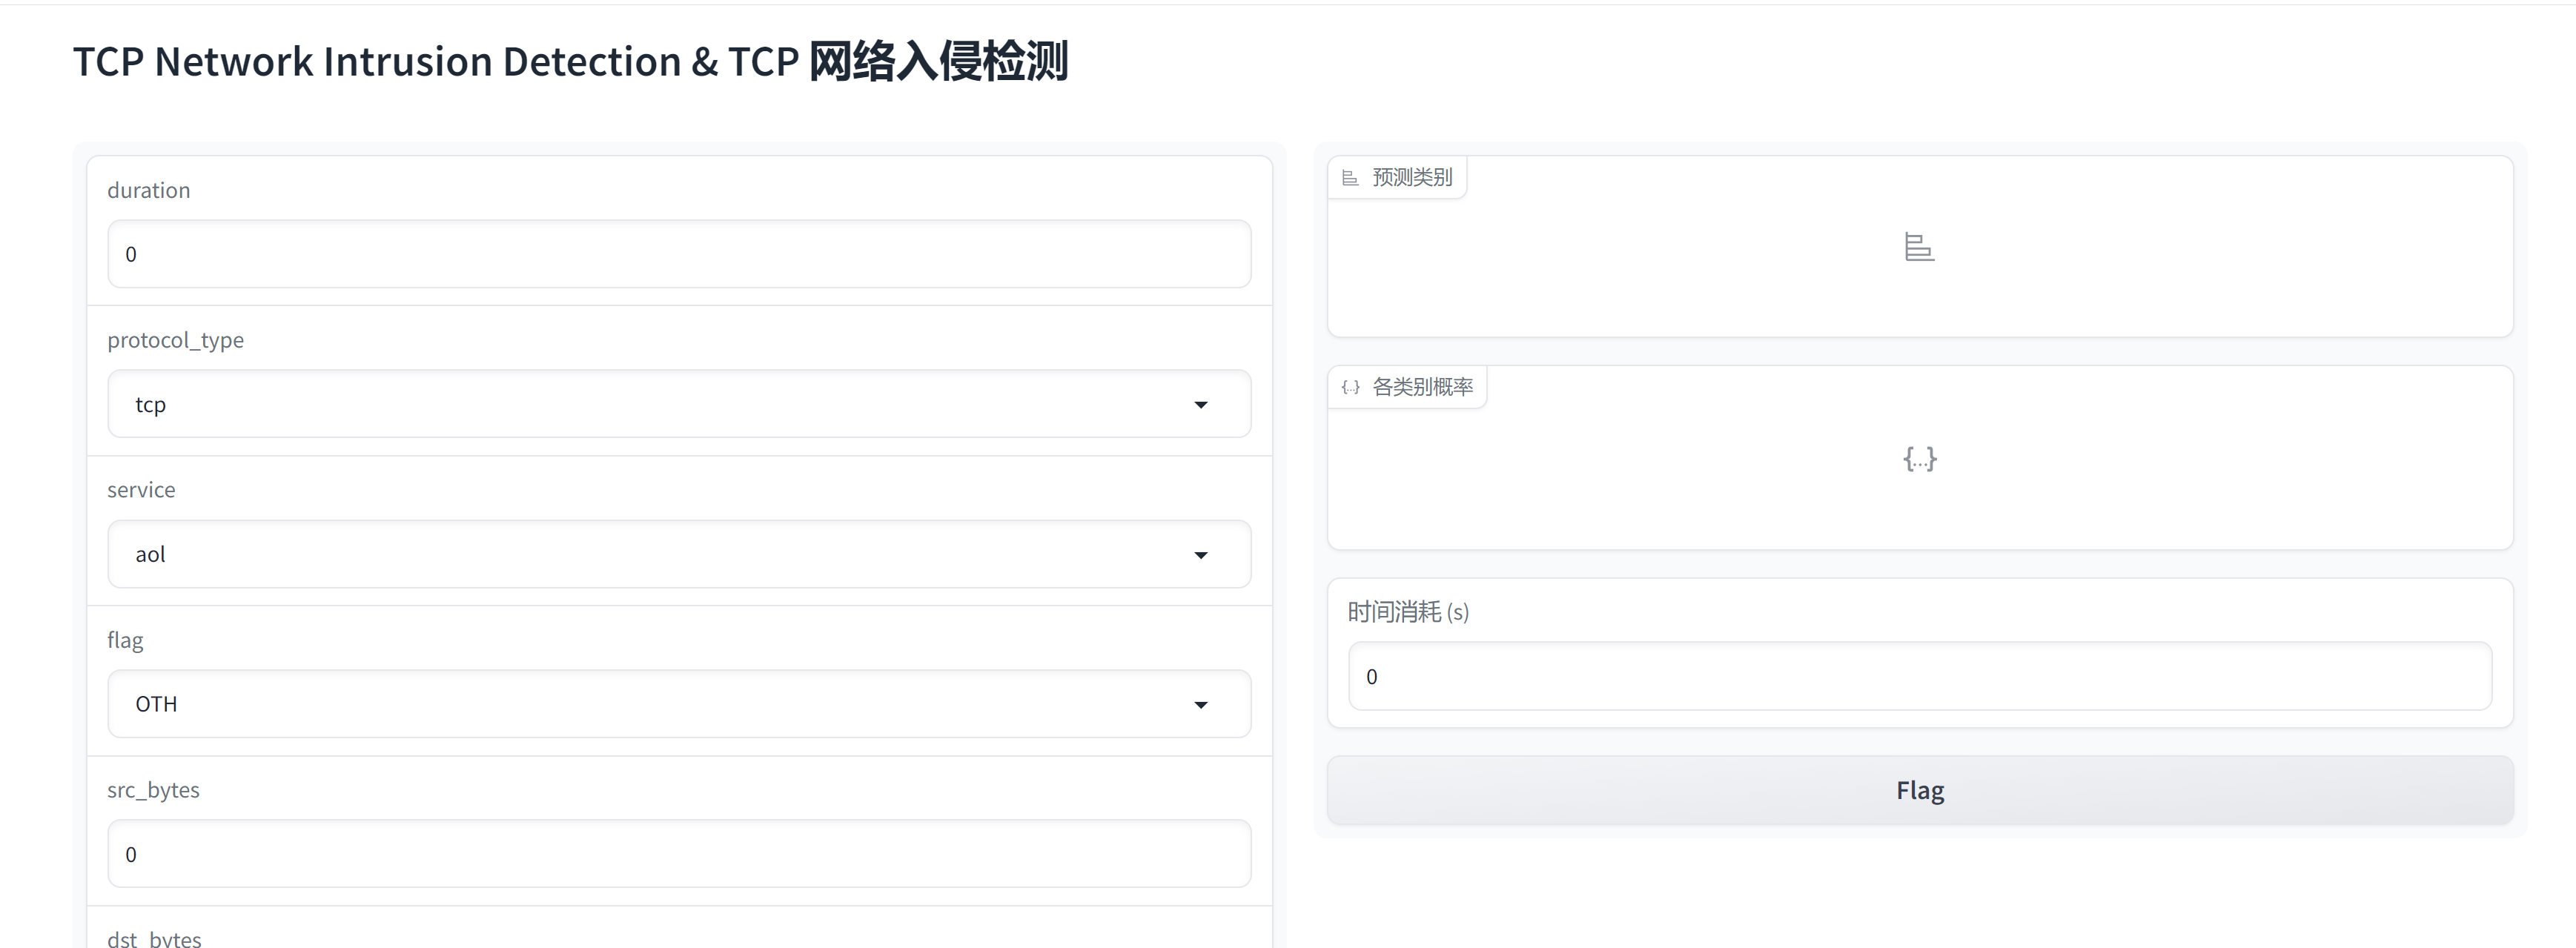This screenshot has height=948, width=2576.
Task: Click the JSON braces placeholder in 各类别概率 panel
Action: pyautogui.click(x=1920, y=459)
